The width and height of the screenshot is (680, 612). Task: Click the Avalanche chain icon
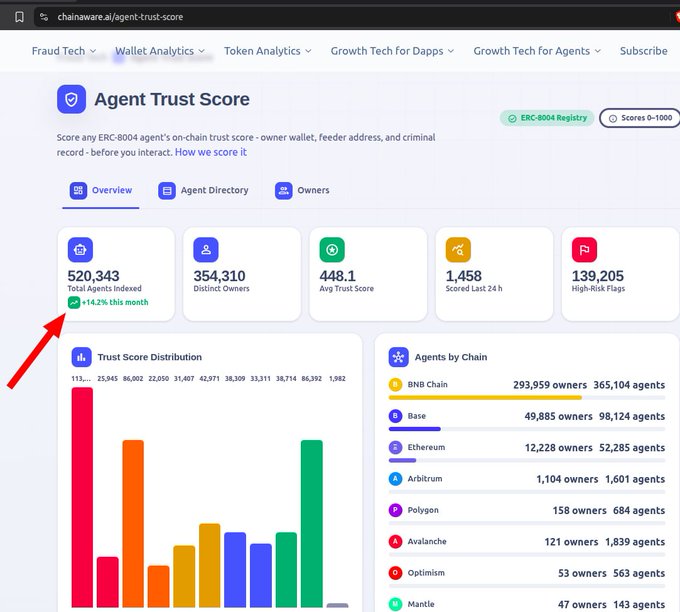(x=395, y=541)
